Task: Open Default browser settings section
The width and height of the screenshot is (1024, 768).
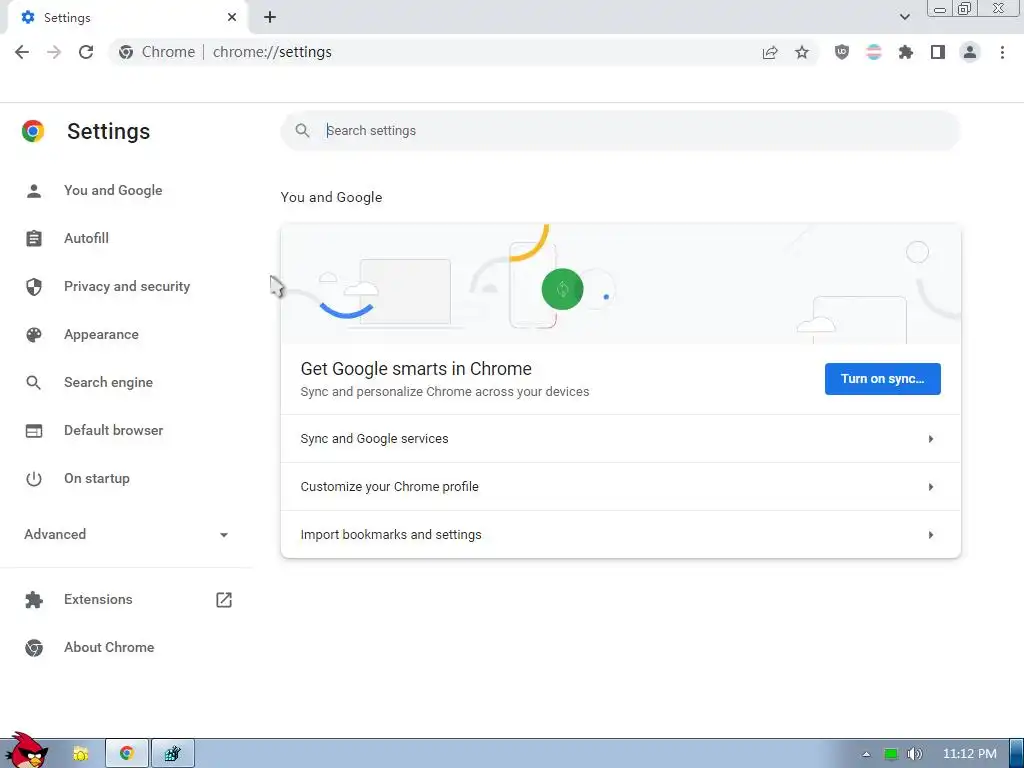Action: coord(114,430)
